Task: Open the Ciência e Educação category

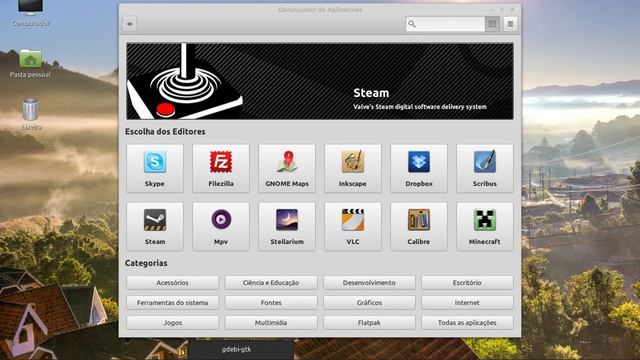Action: (271, 282)
